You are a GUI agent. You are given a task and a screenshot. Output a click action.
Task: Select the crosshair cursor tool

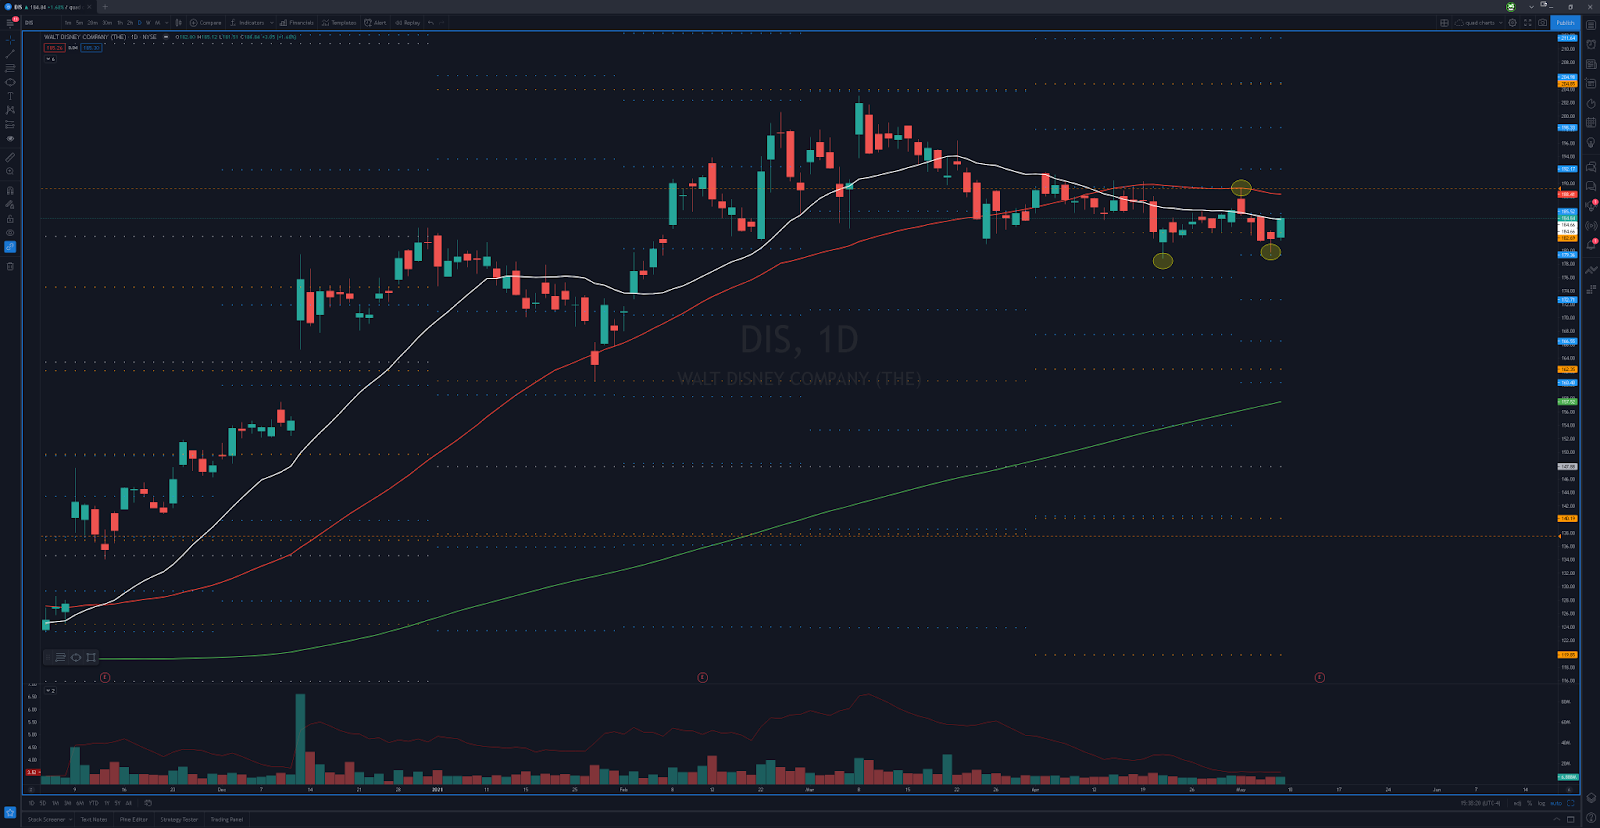(10, 40)
